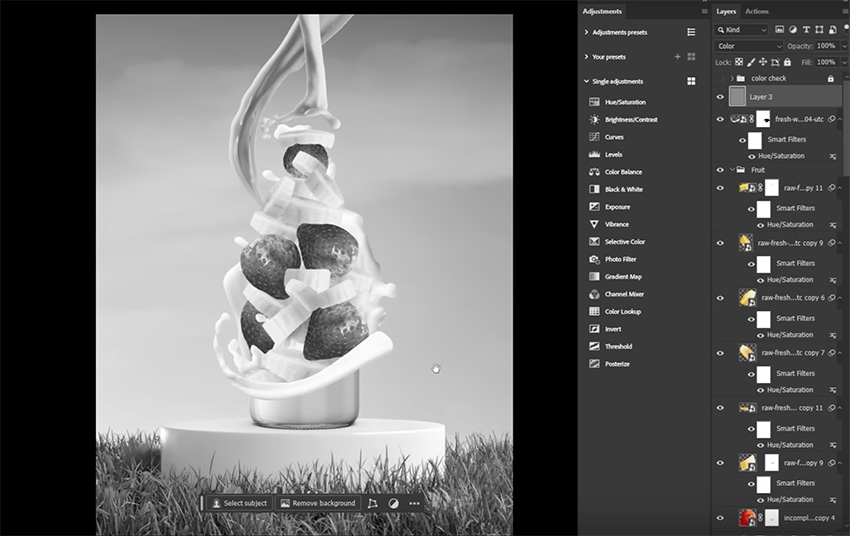Add a Vibrance adjustment
This screenshot has height=536, width=850.
pos(609,224)
